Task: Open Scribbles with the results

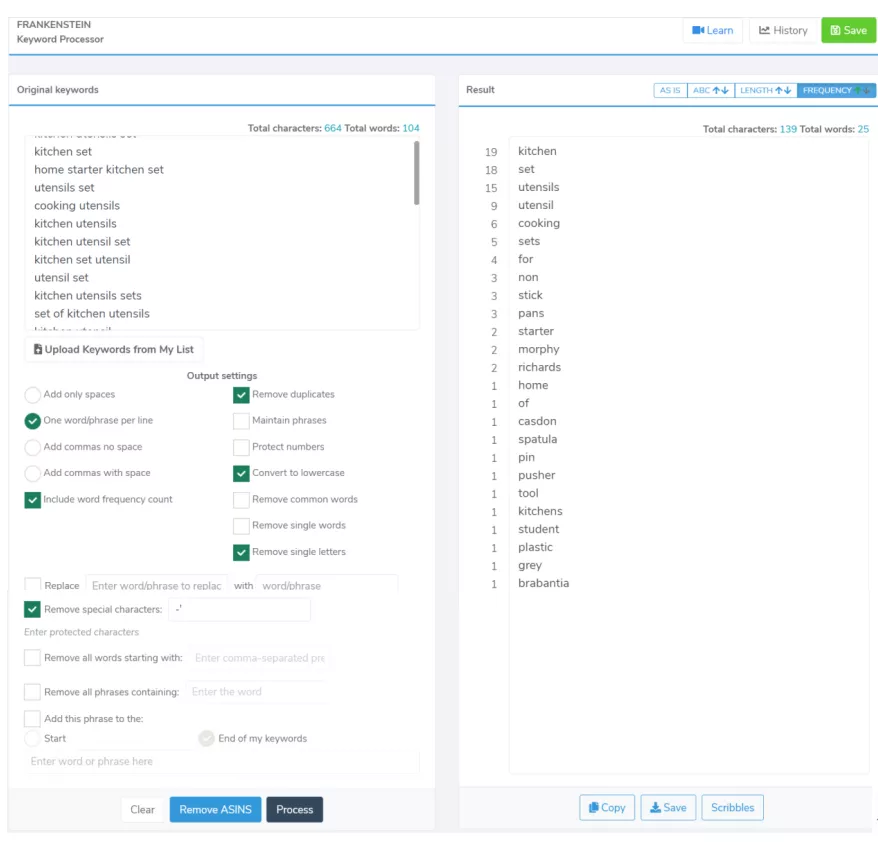Action: (x=732, y=807)
